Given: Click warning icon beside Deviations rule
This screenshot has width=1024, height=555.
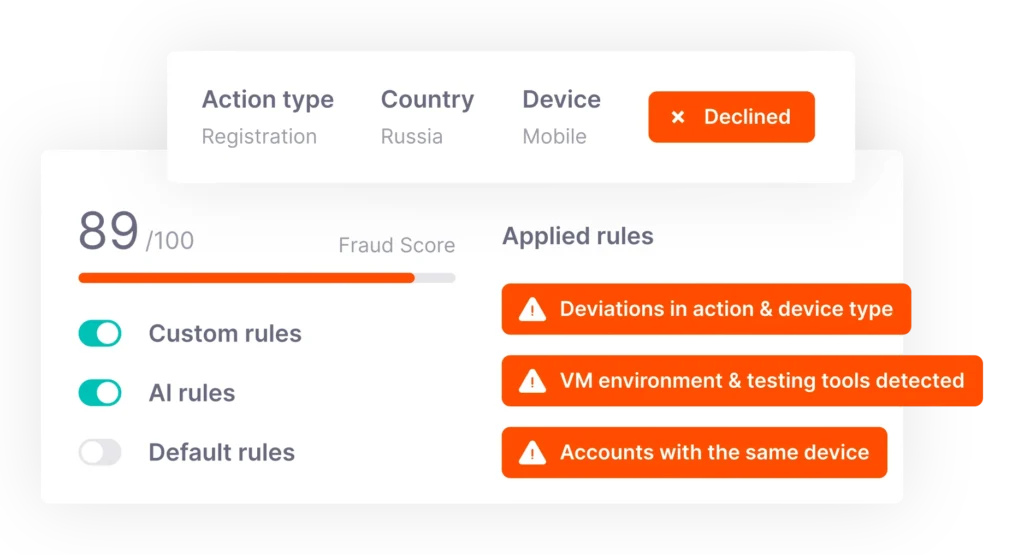Looking at the screenshot, I should [532, 310].
